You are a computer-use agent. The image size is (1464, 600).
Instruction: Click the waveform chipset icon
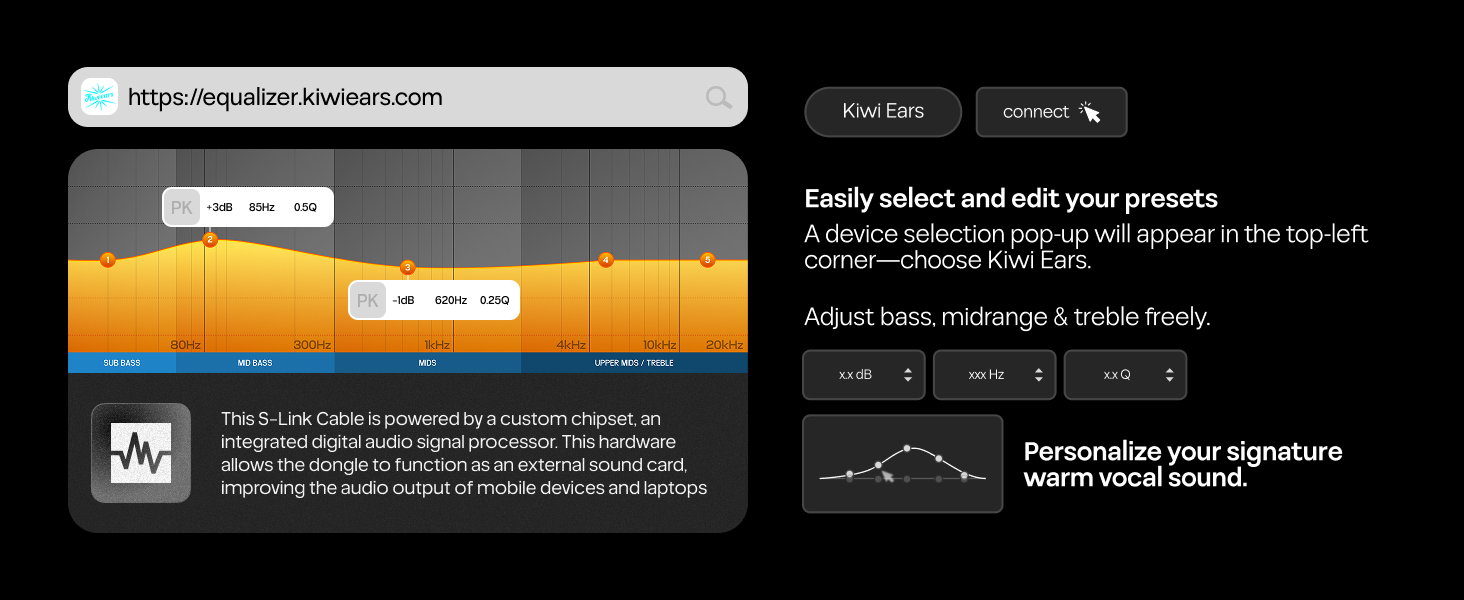pos(141,453)
